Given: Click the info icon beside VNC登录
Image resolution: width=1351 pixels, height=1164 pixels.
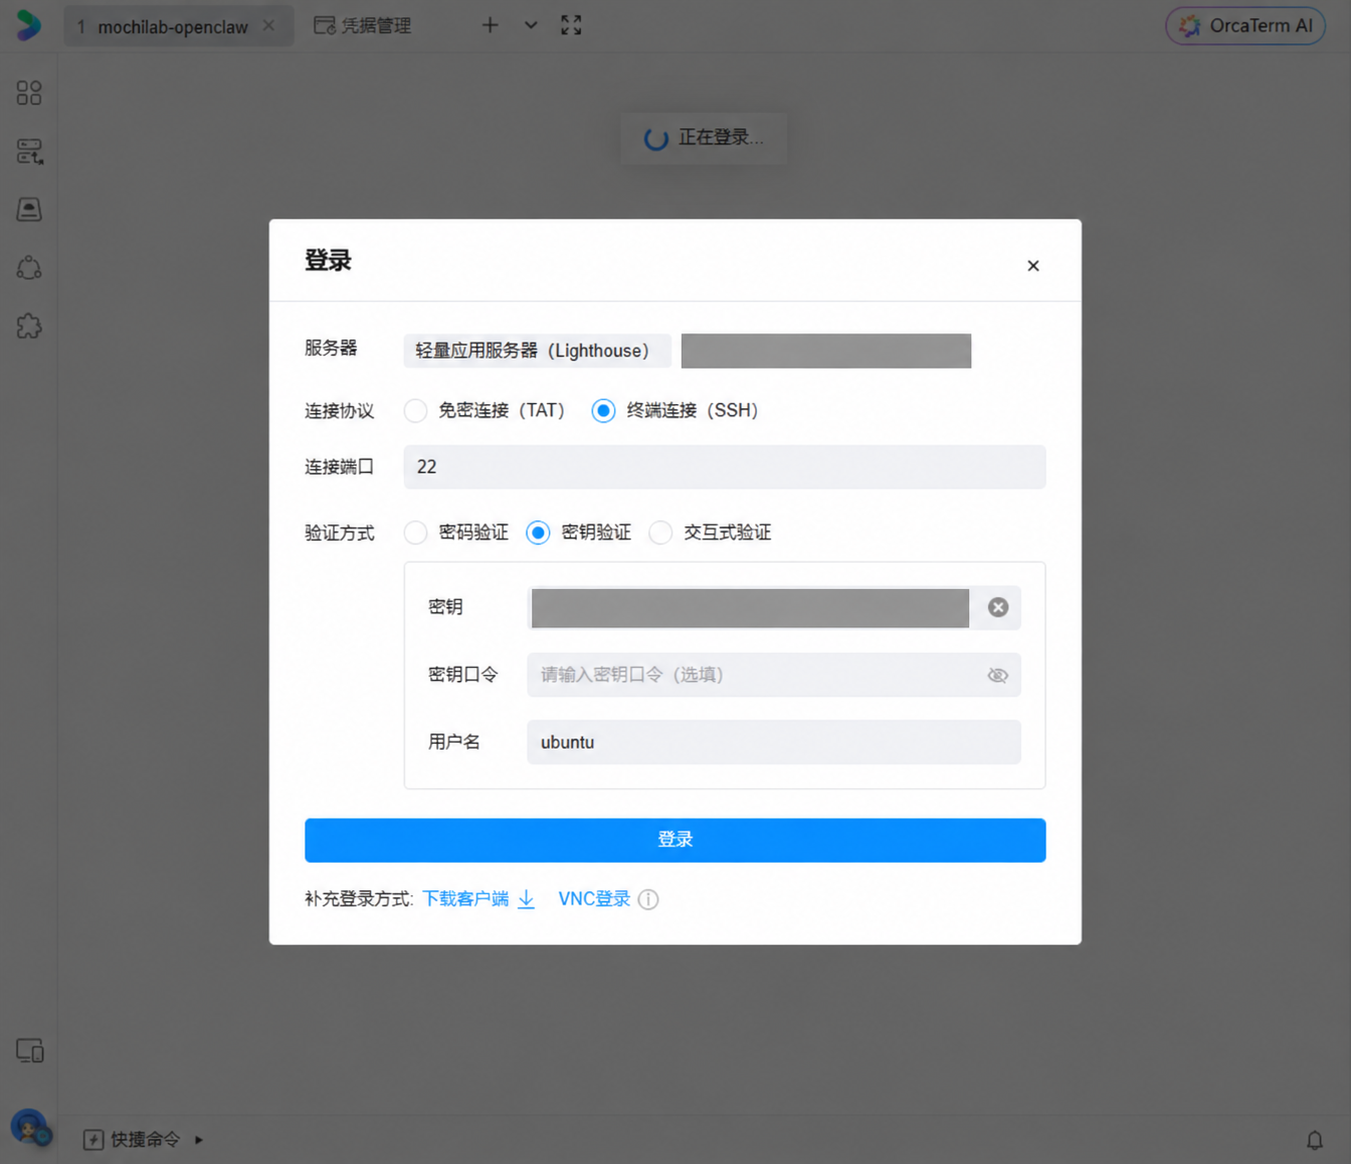Looking at the screenshot, I should 648,899.
